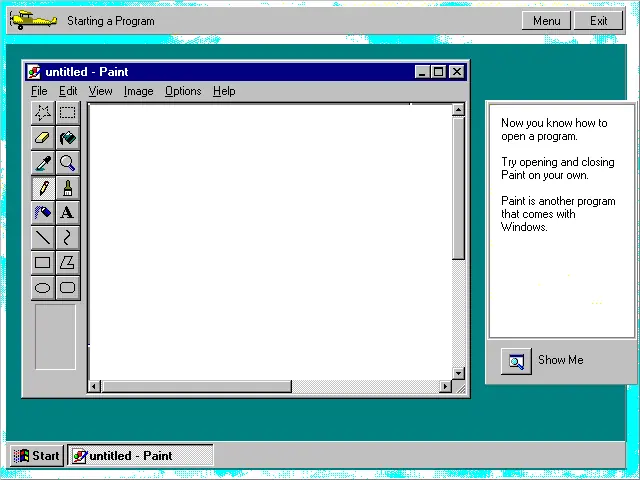Click the horizontal scrollbar left arrow

pos(94,386)
